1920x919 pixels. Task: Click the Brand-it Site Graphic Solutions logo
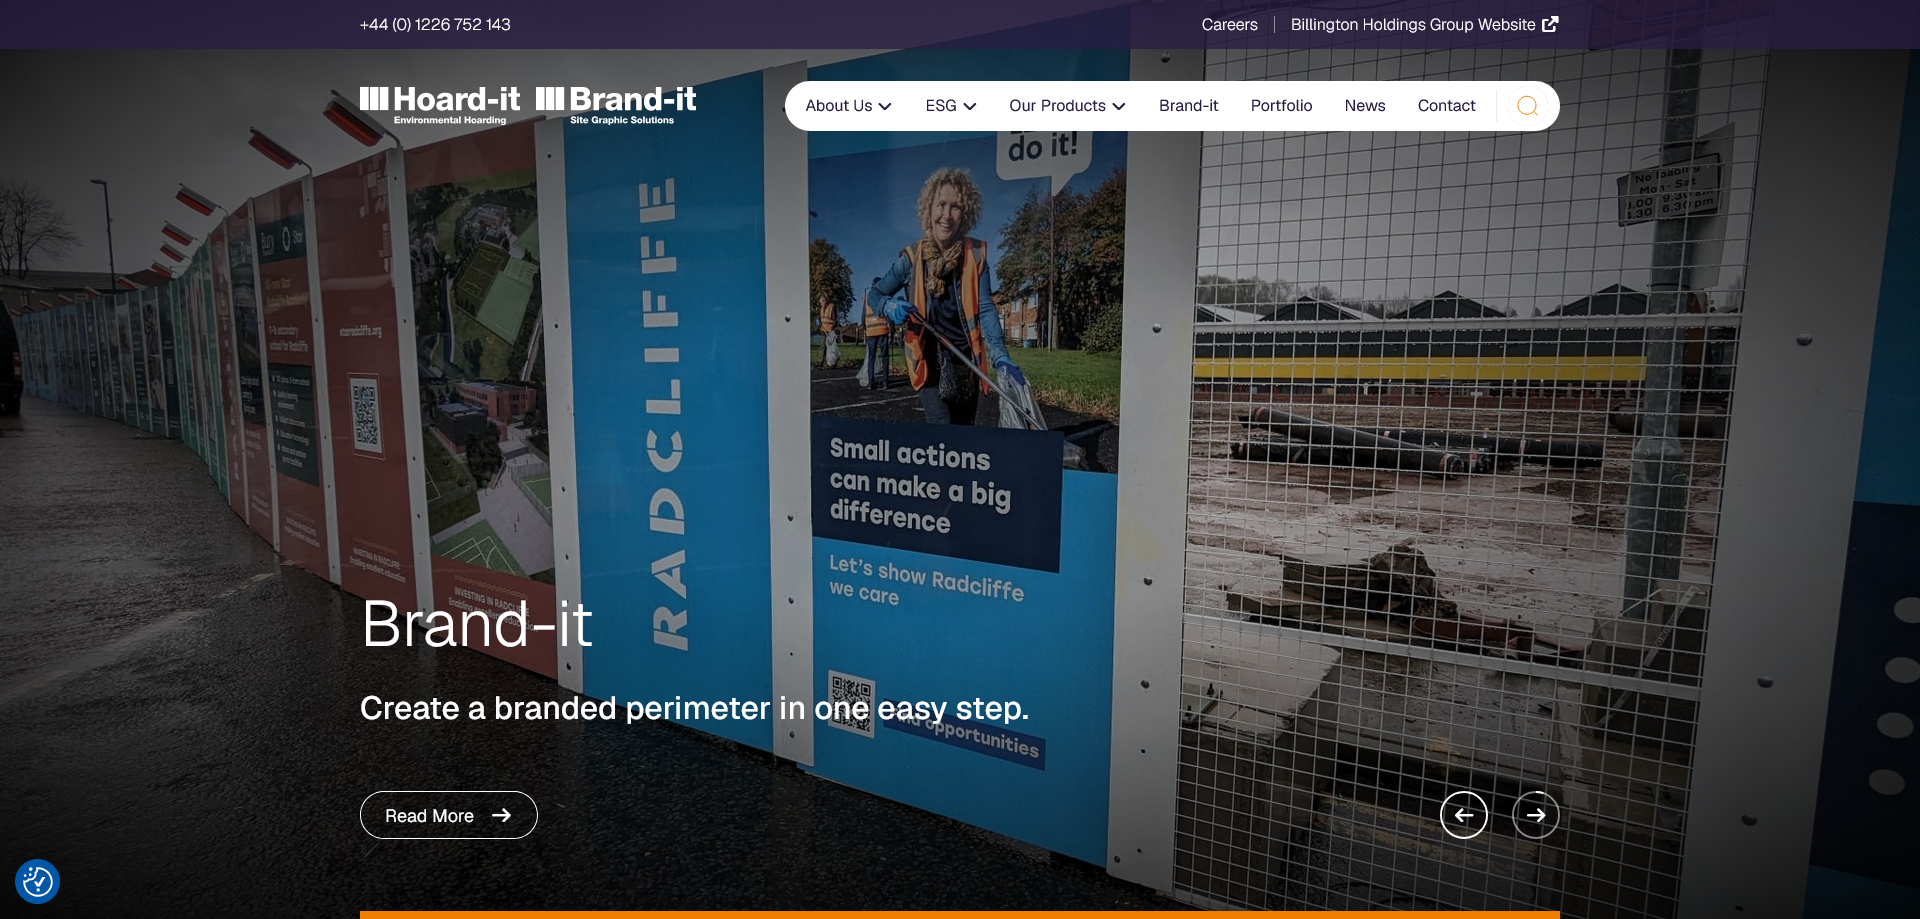coord(616,105)
